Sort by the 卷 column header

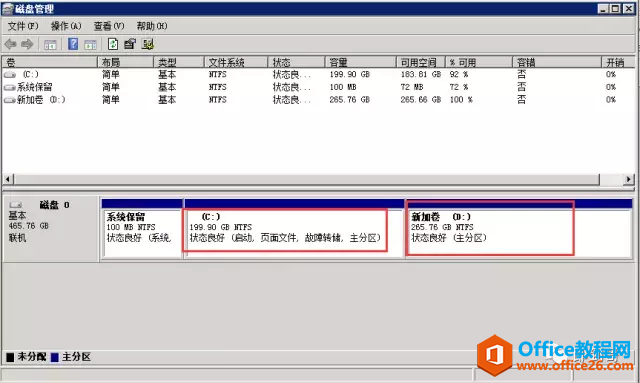[x=50, y=62]
